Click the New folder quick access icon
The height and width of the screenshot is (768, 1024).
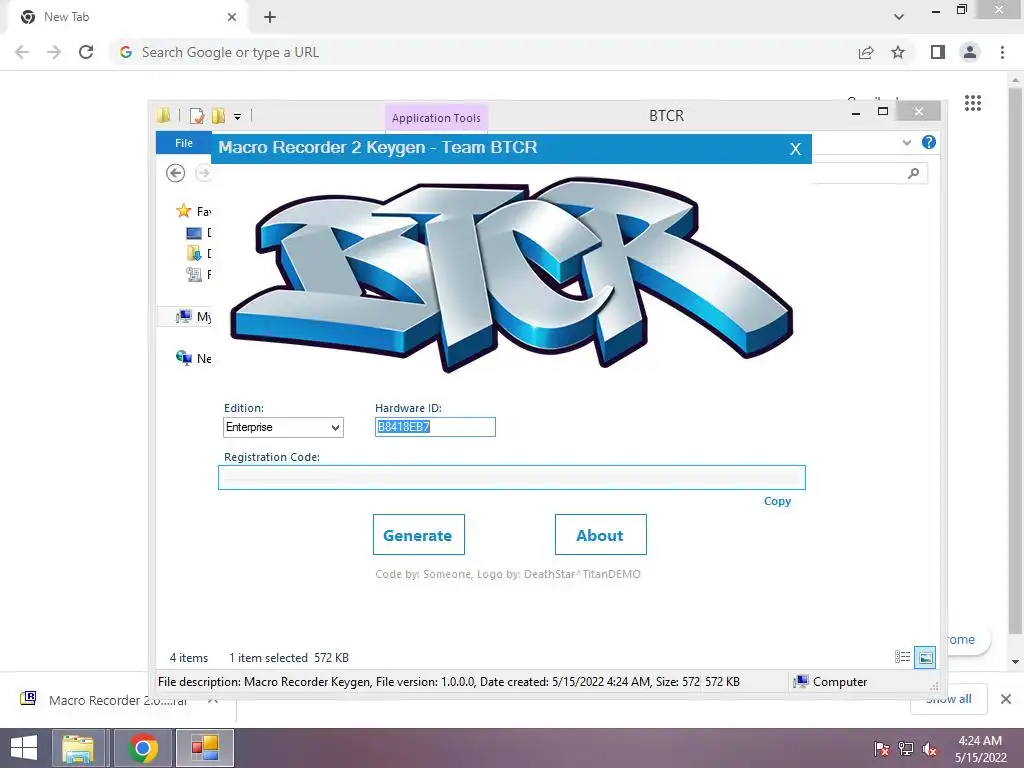click(x=218, y=116)
